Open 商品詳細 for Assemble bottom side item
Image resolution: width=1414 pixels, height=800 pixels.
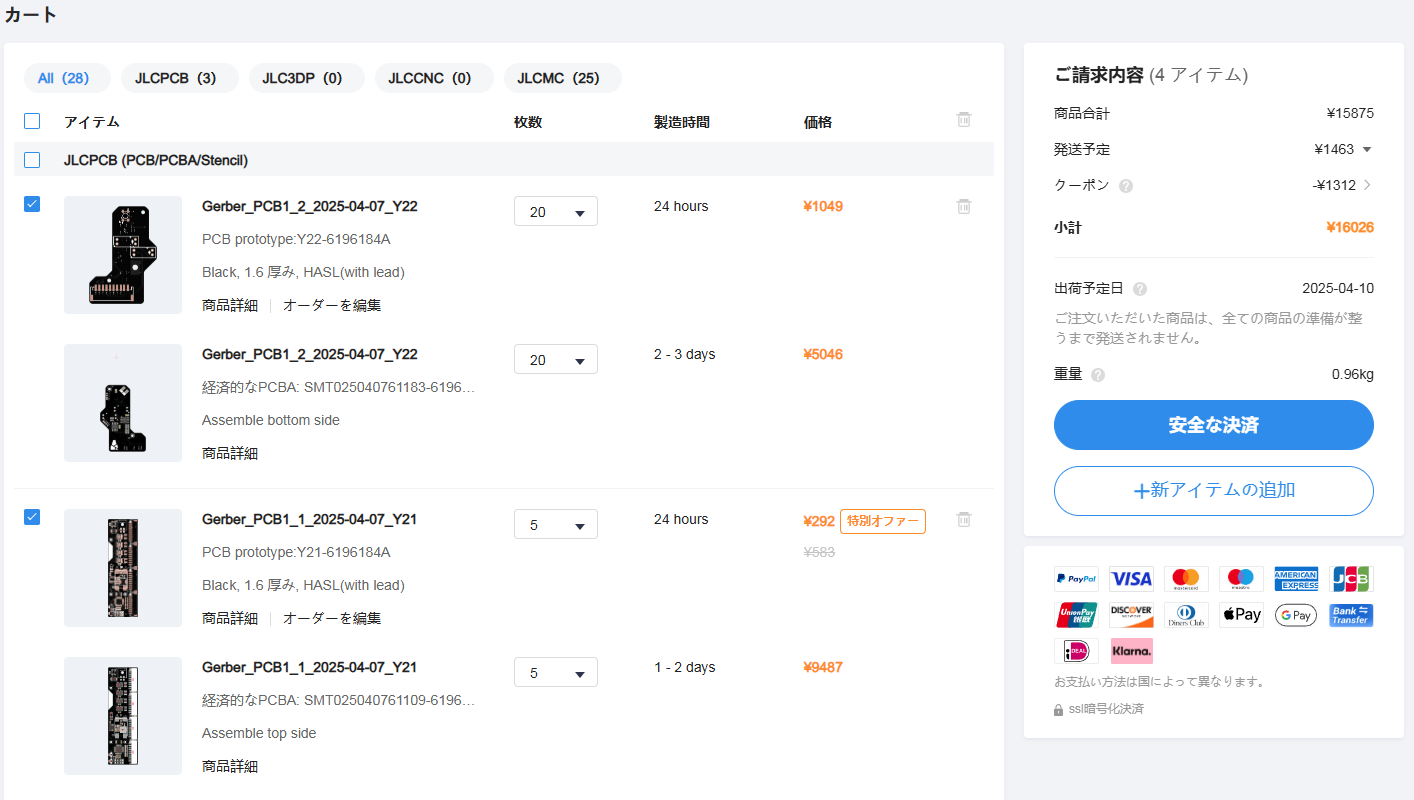230,453
